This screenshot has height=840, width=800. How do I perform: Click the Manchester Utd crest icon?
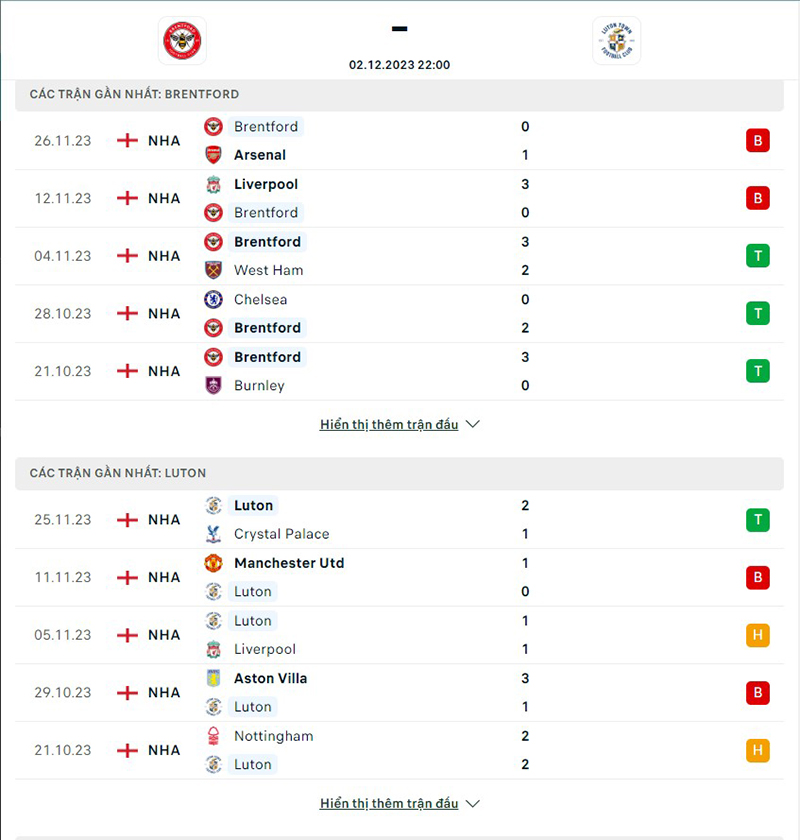tap(215, 563)
